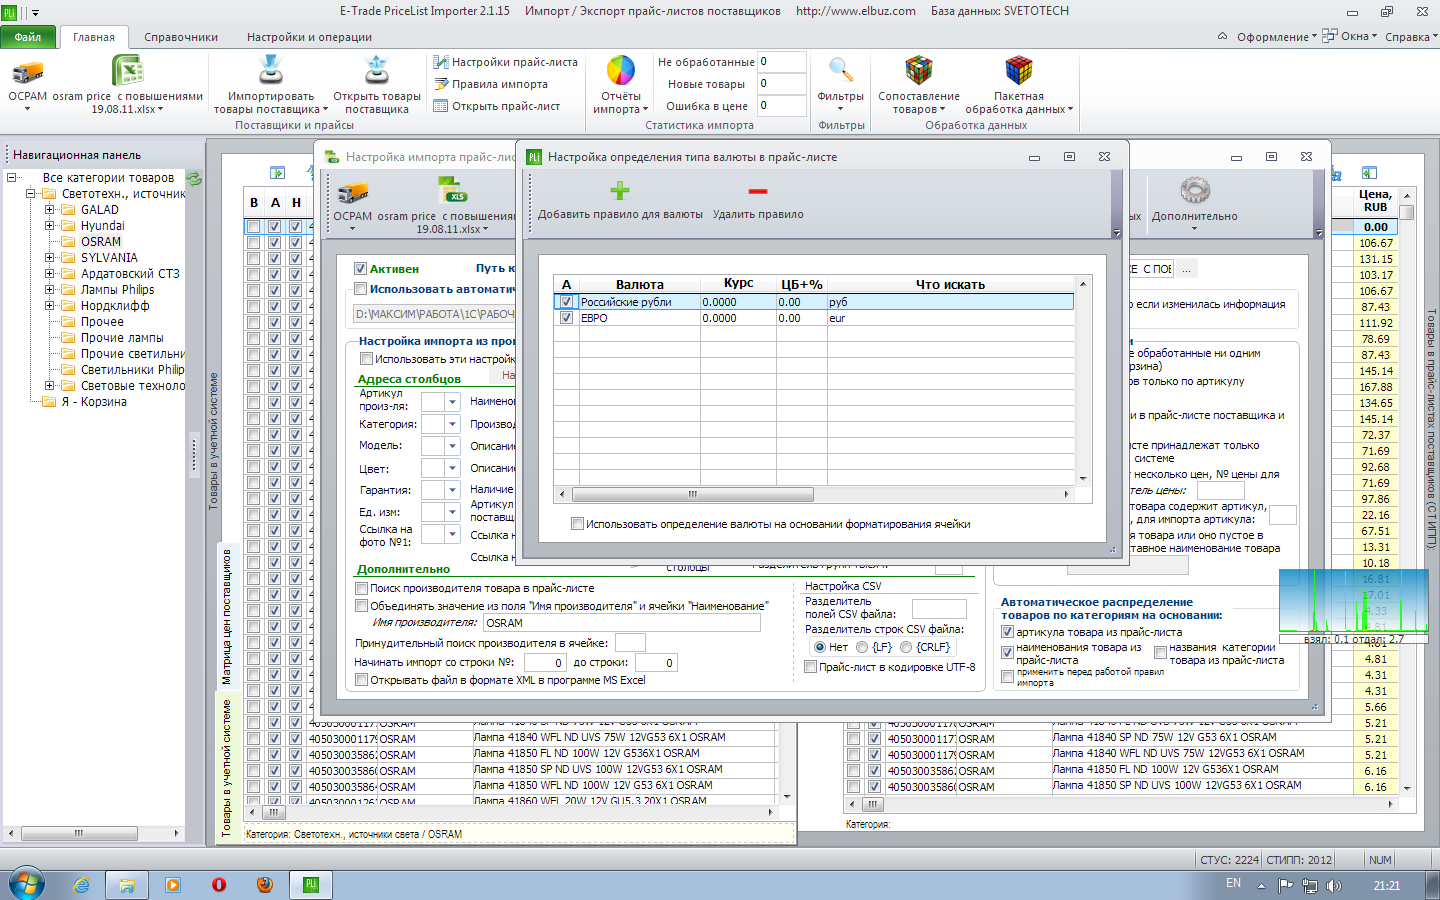Screen dimensions: 1440x900
Task: Click the Filters magnifier icon
Action: (x=841, y=71)
